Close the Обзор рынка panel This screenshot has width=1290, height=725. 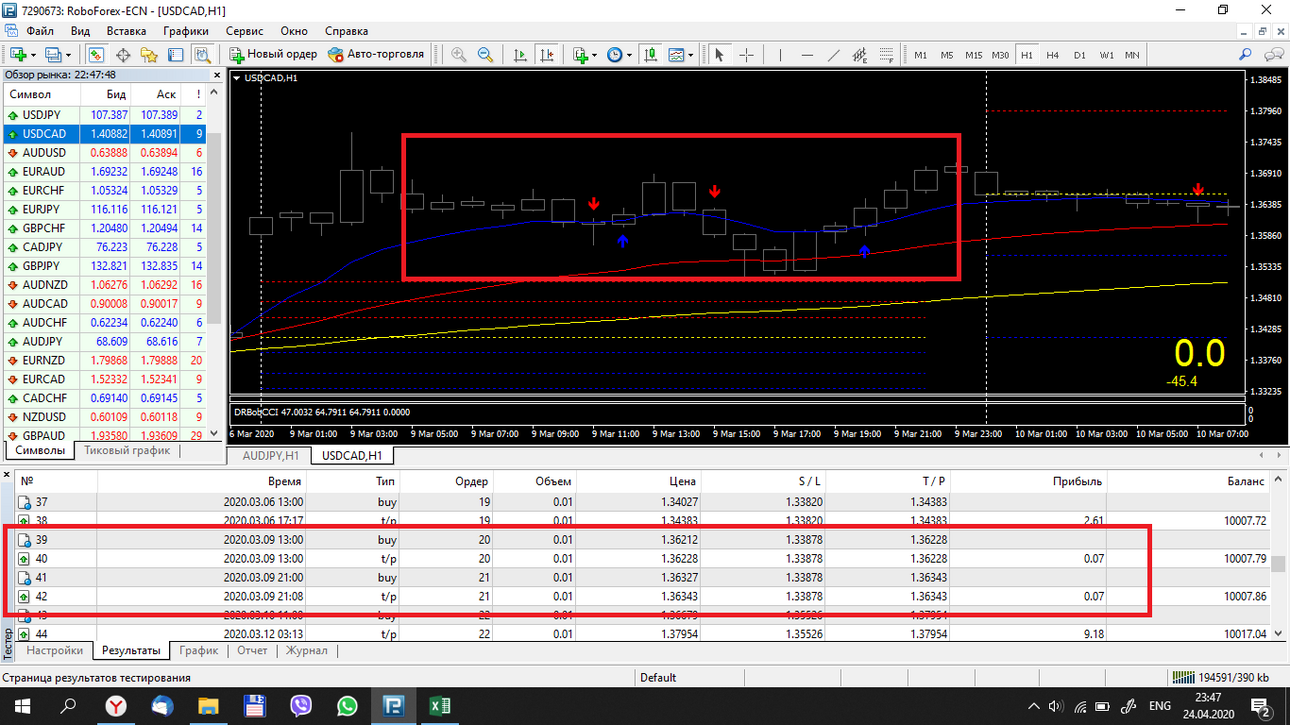point(218,75)
